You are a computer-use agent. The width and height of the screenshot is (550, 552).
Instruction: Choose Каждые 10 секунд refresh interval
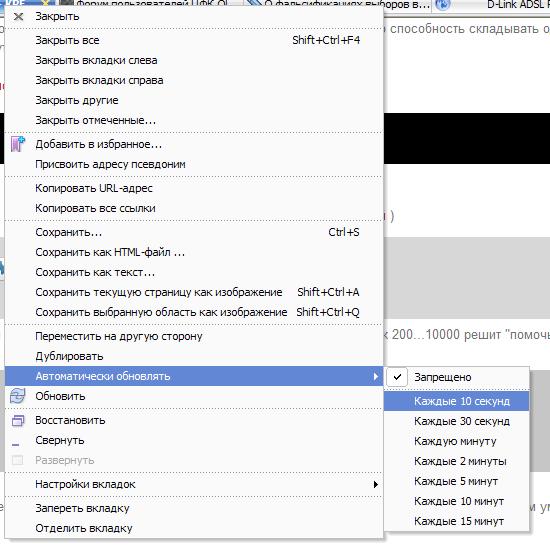coord(457,401)
